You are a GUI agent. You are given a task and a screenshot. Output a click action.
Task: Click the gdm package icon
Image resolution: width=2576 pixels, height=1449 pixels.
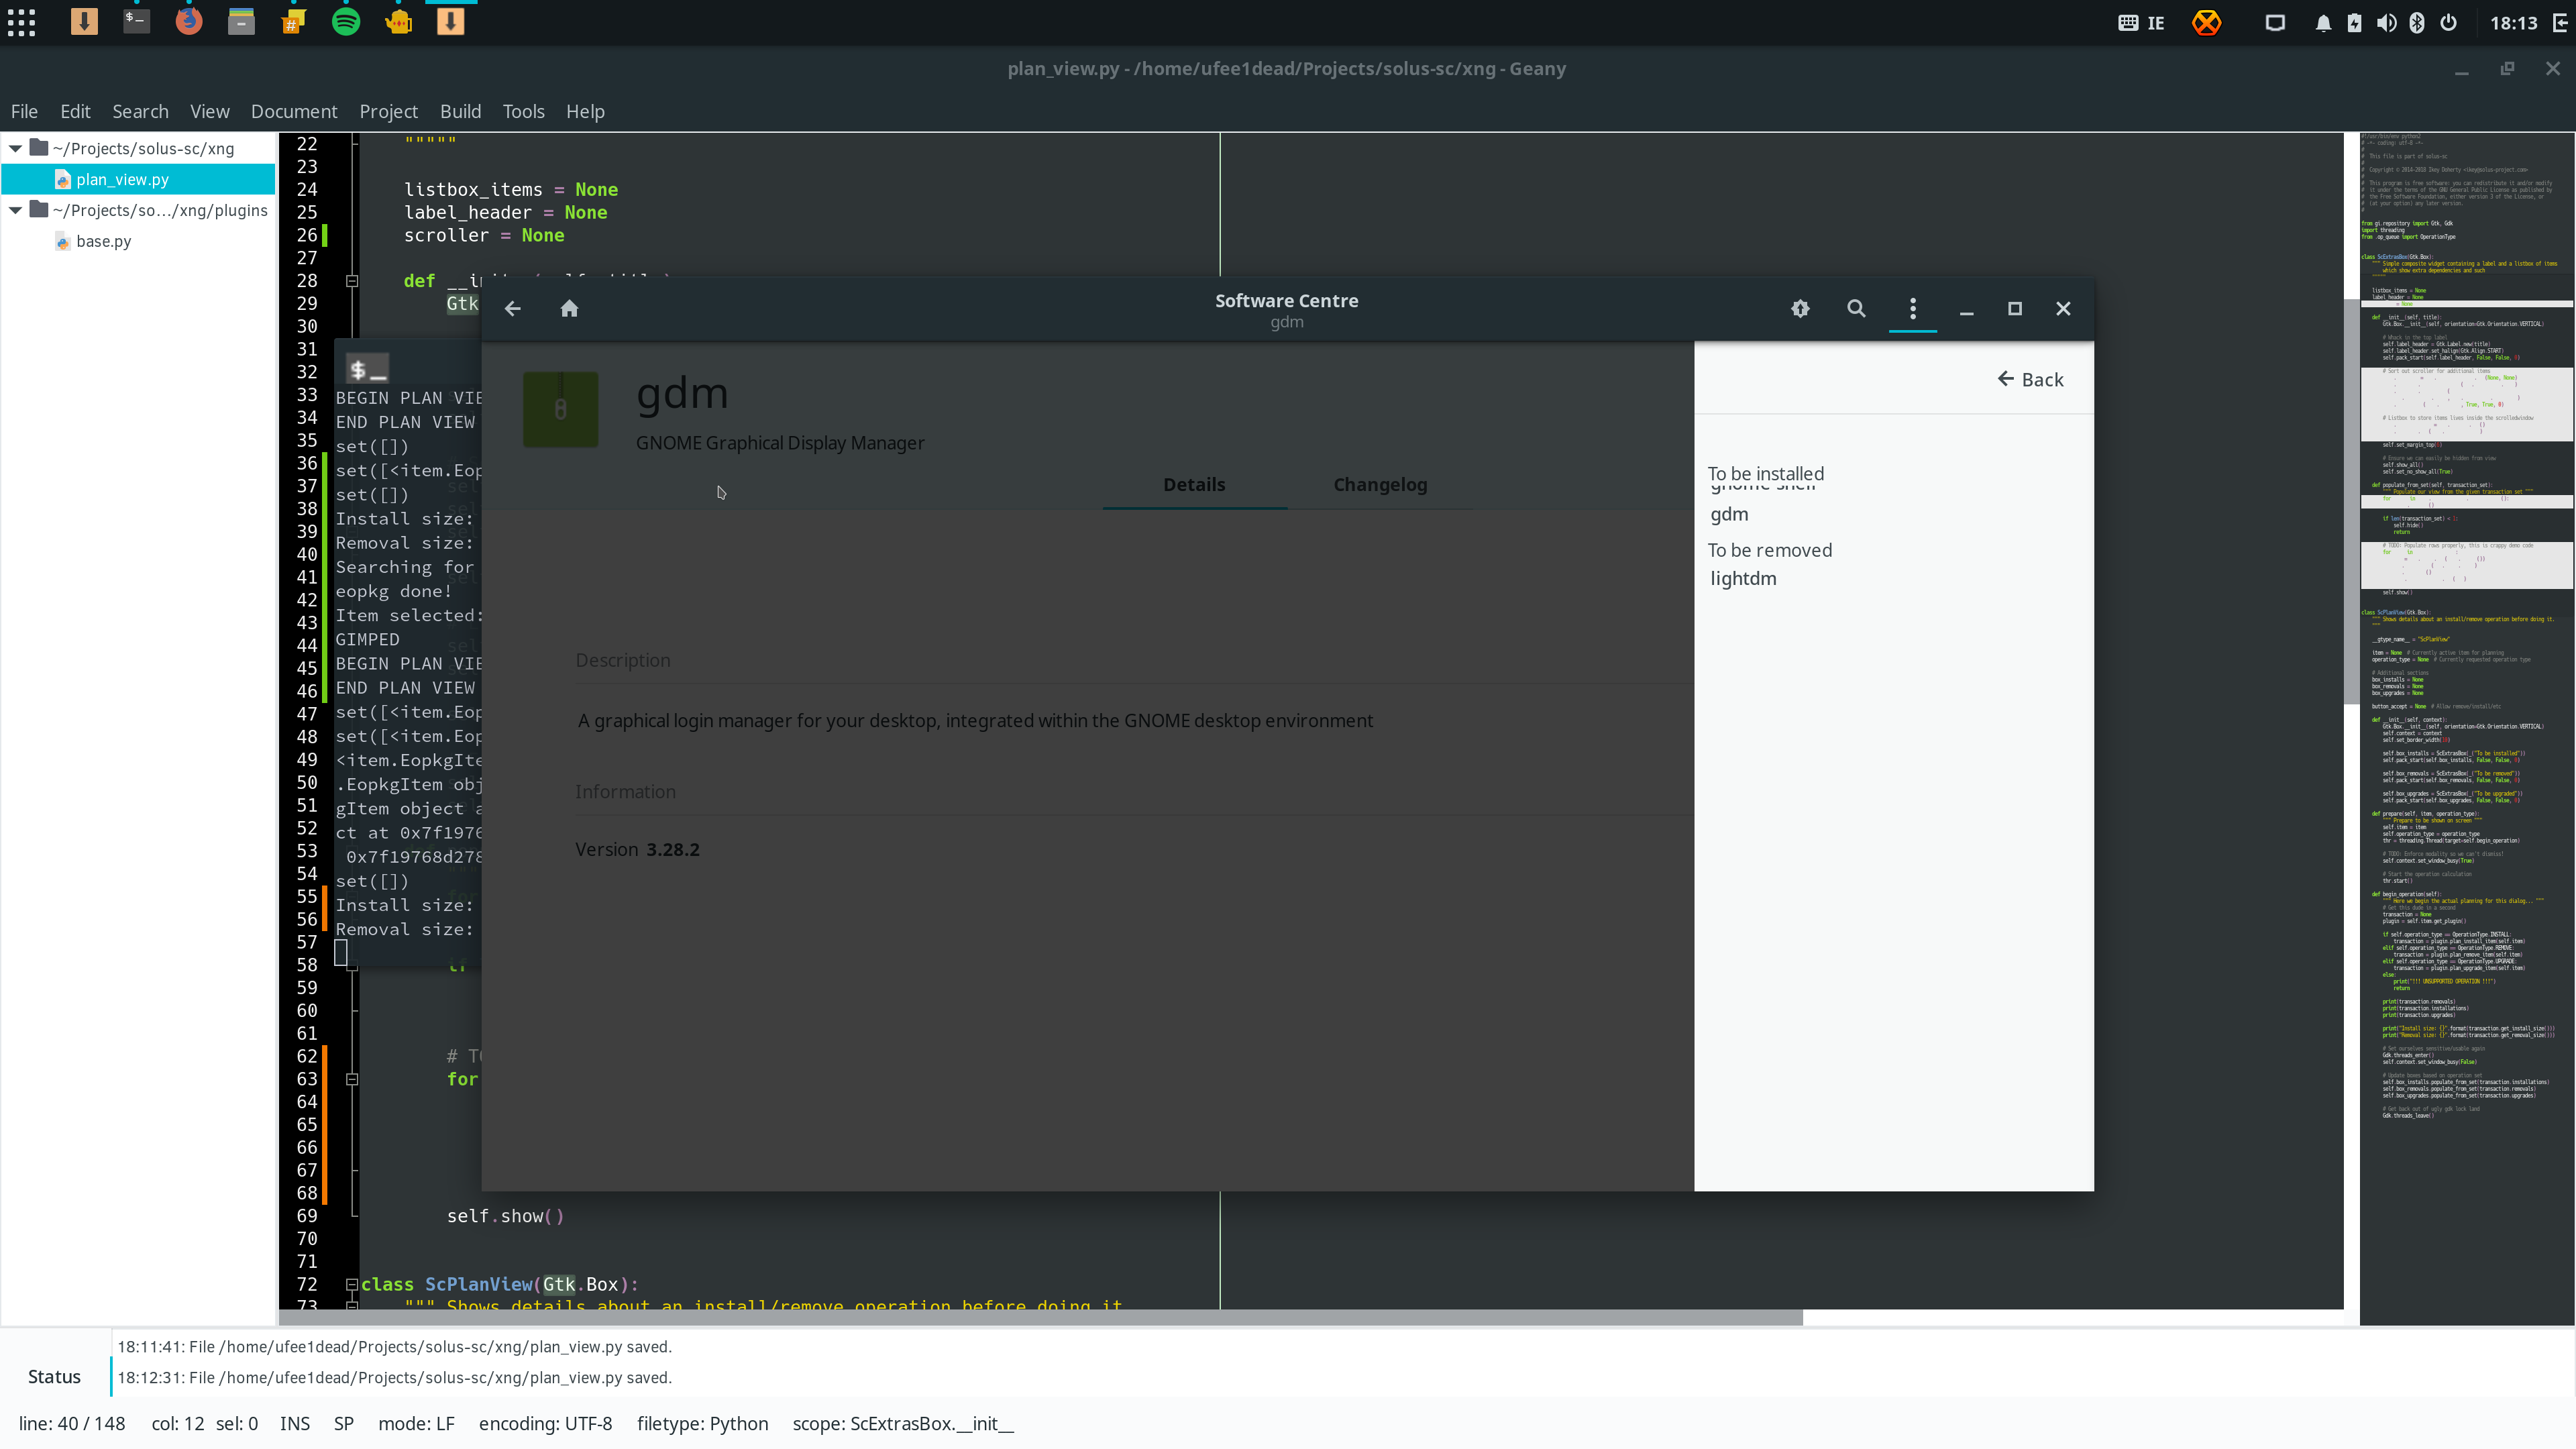pos(561,409)
